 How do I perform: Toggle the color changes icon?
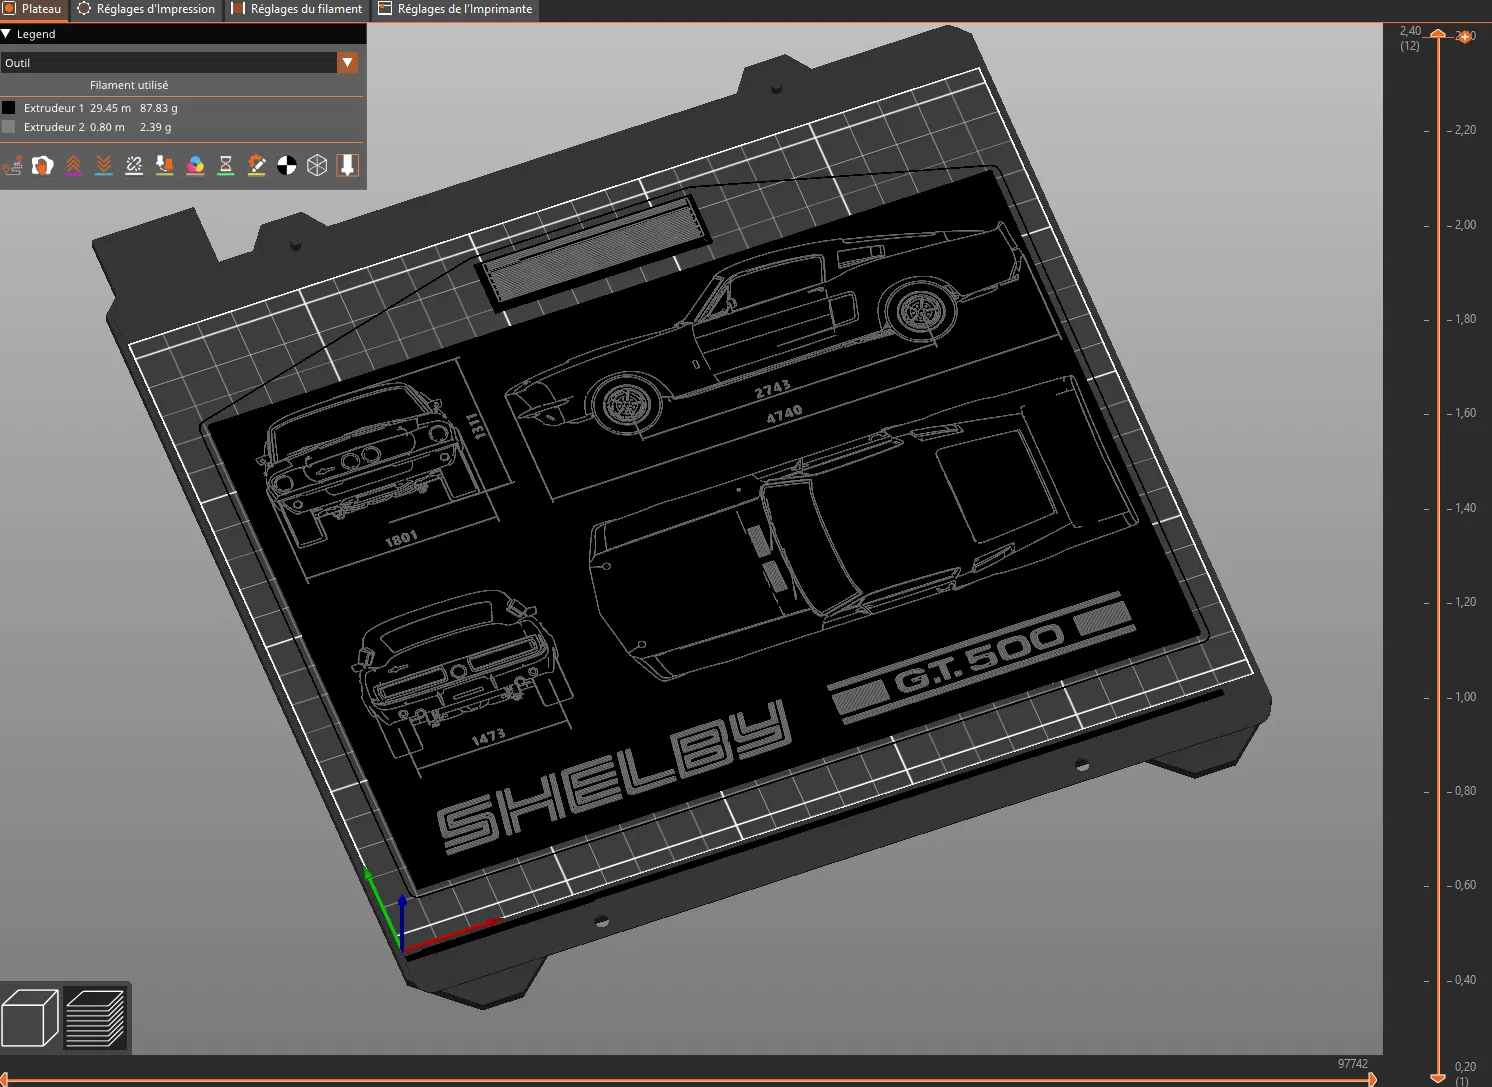tap(195, 165)
